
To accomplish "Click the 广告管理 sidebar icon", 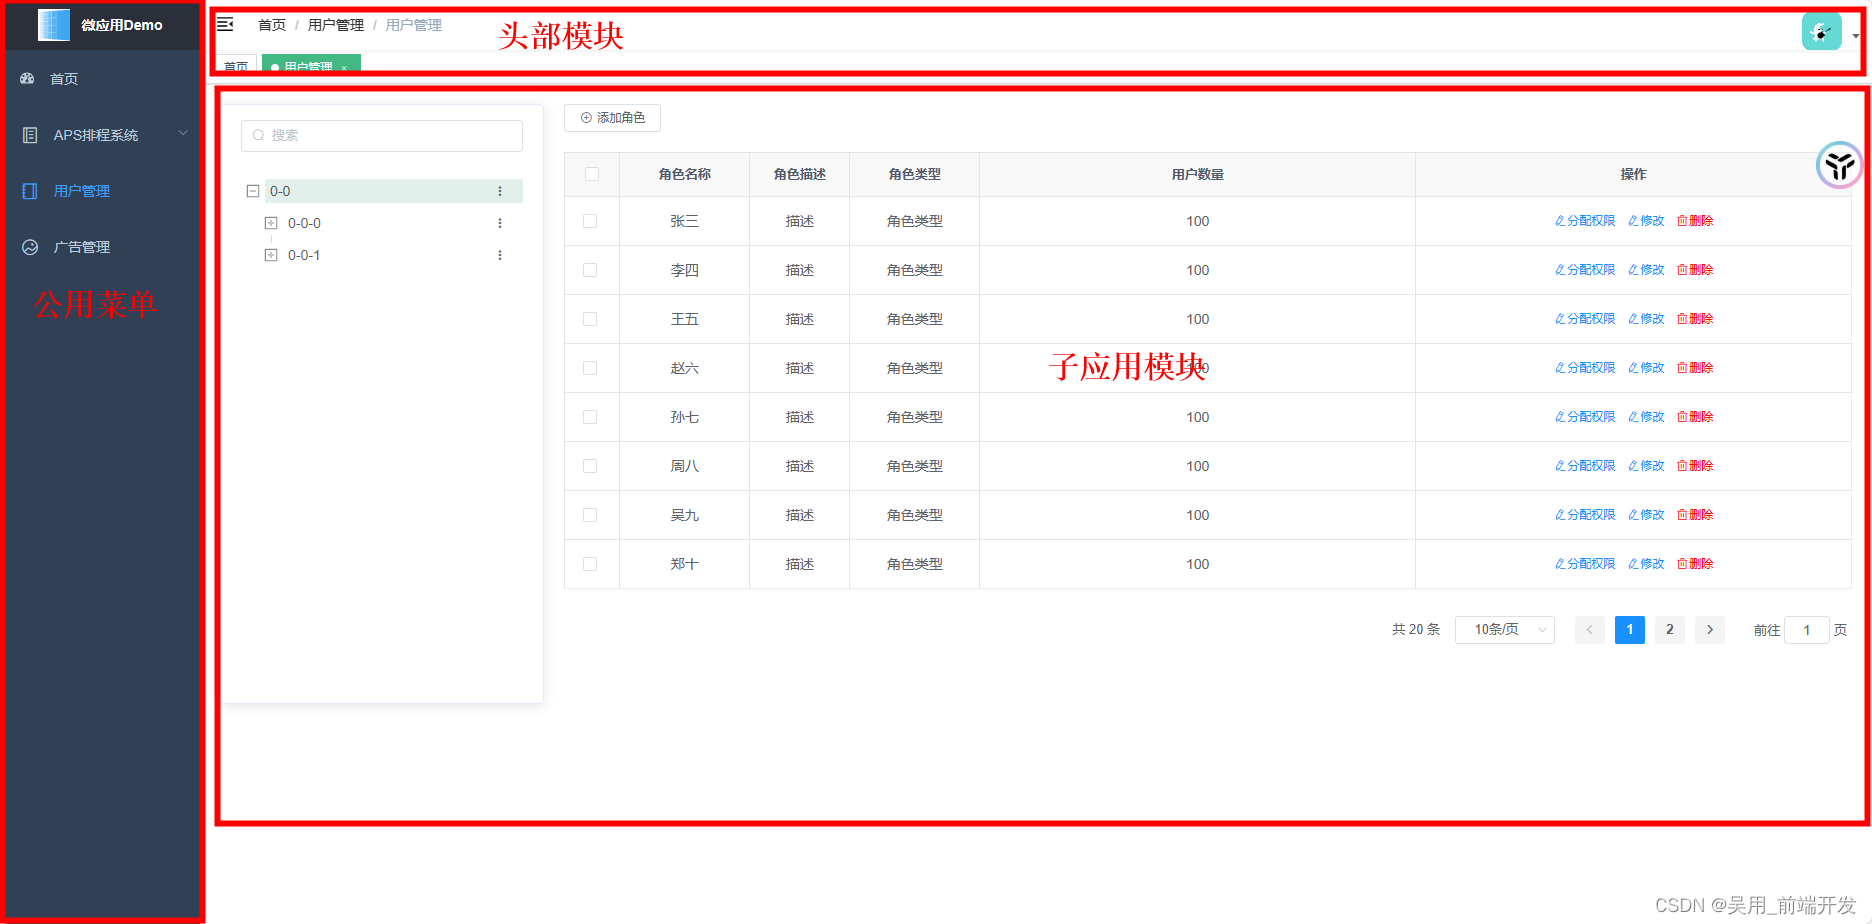I will point(30,247).
